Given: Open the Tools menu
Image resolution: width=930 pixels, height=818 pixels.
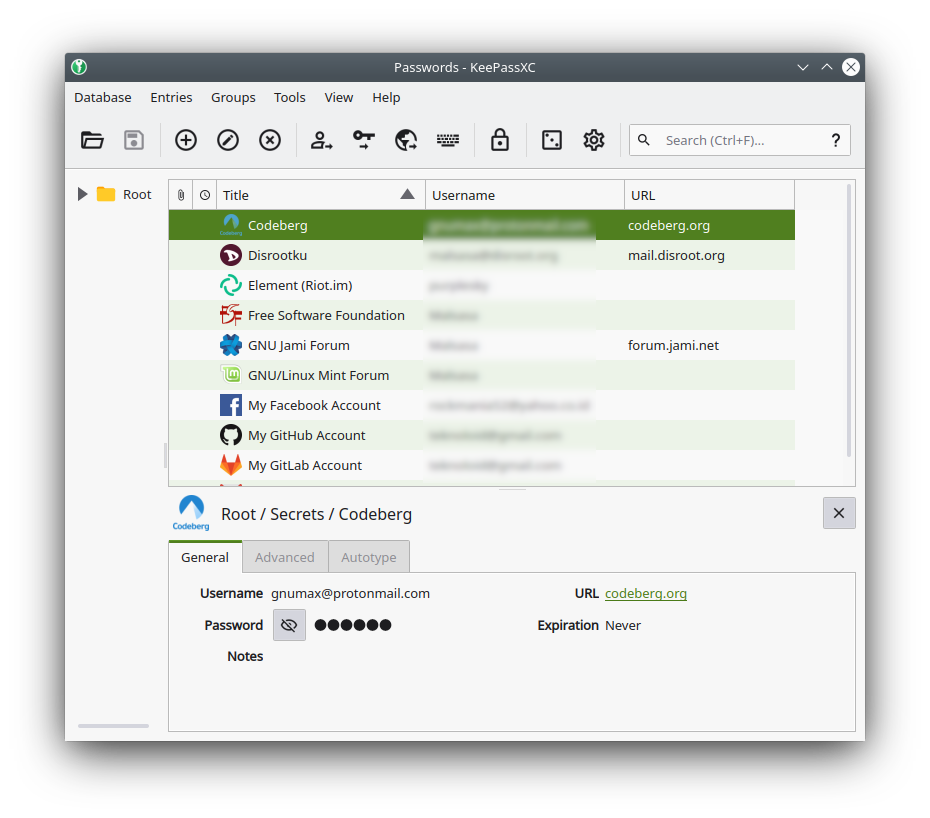Looking at the screenshot, I should click(x=289, y=97).
